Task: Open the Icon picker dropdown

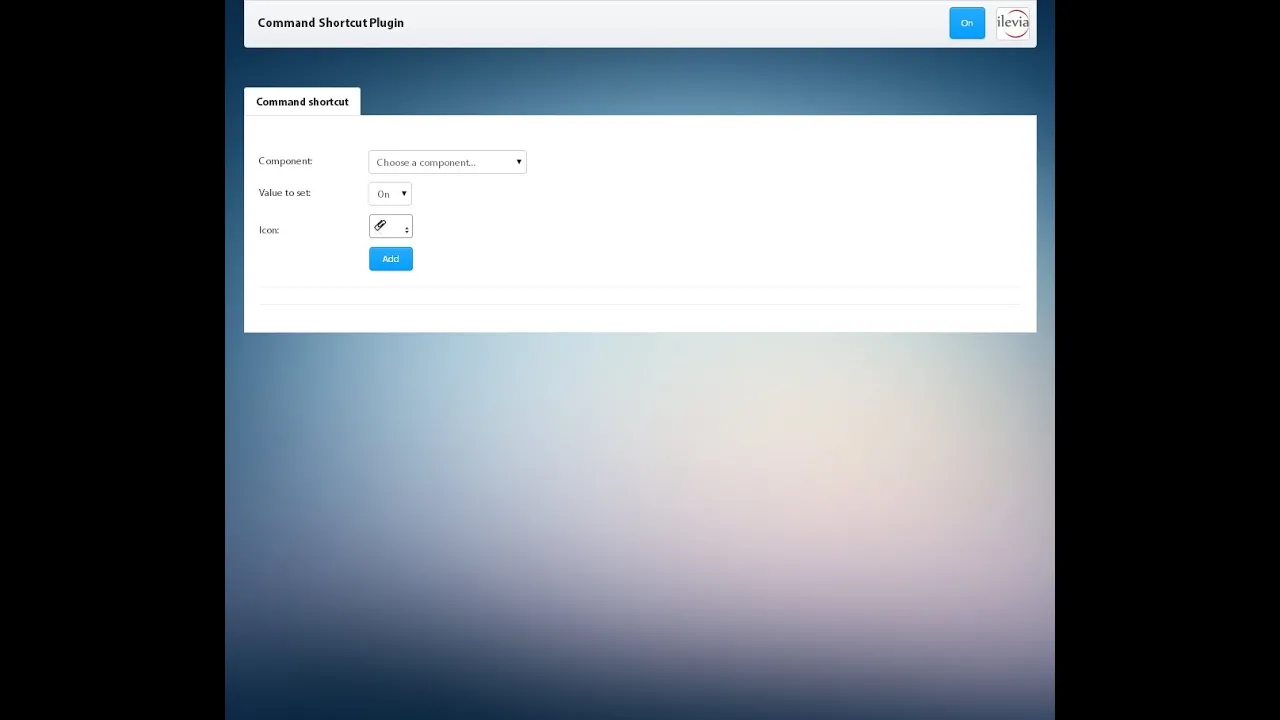Action: pyautogui.click(x=390, y=227)
